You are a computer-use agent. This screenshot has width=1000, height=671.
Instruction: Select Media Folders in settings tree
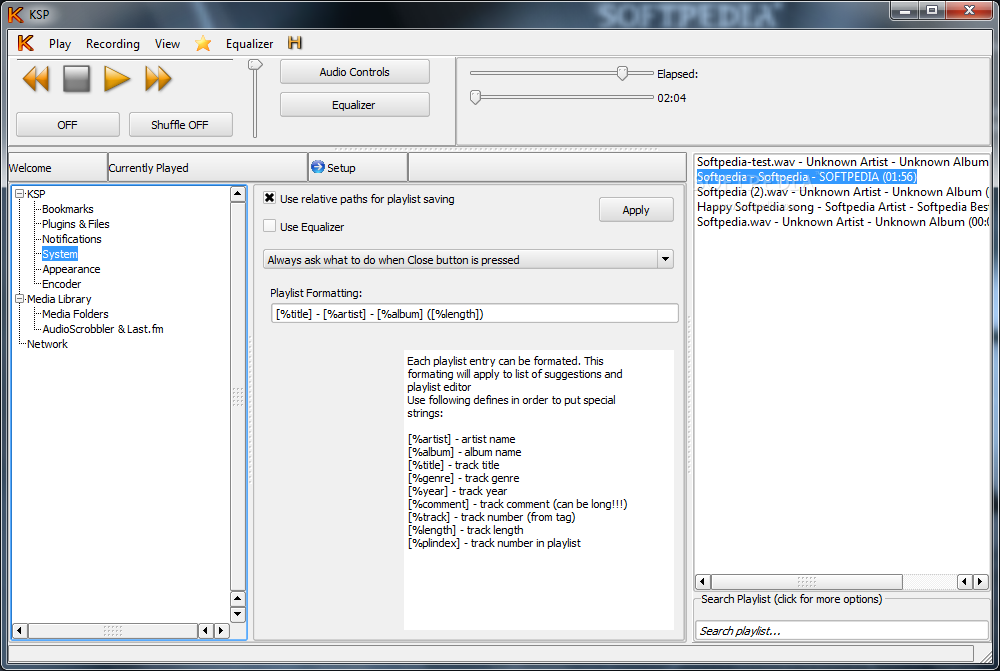75,314
